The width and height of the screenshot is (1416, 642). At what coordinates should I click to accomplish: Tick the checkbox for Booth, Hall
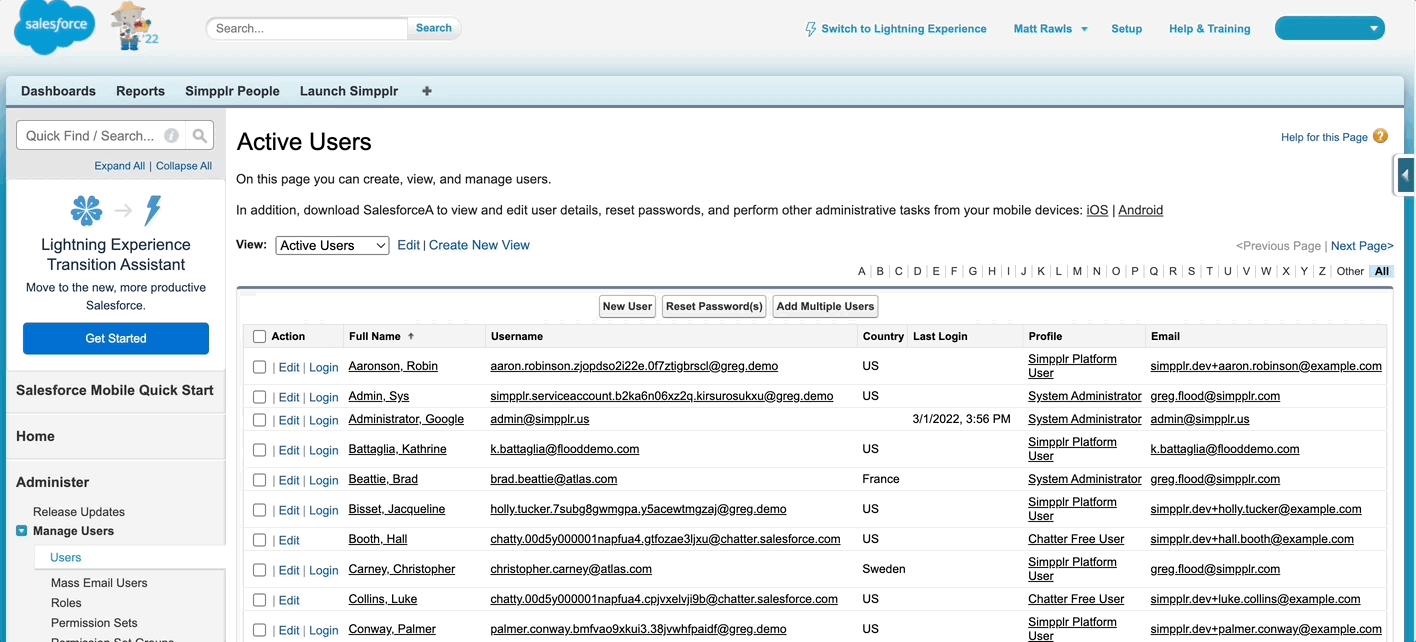(x=260, y=540)
